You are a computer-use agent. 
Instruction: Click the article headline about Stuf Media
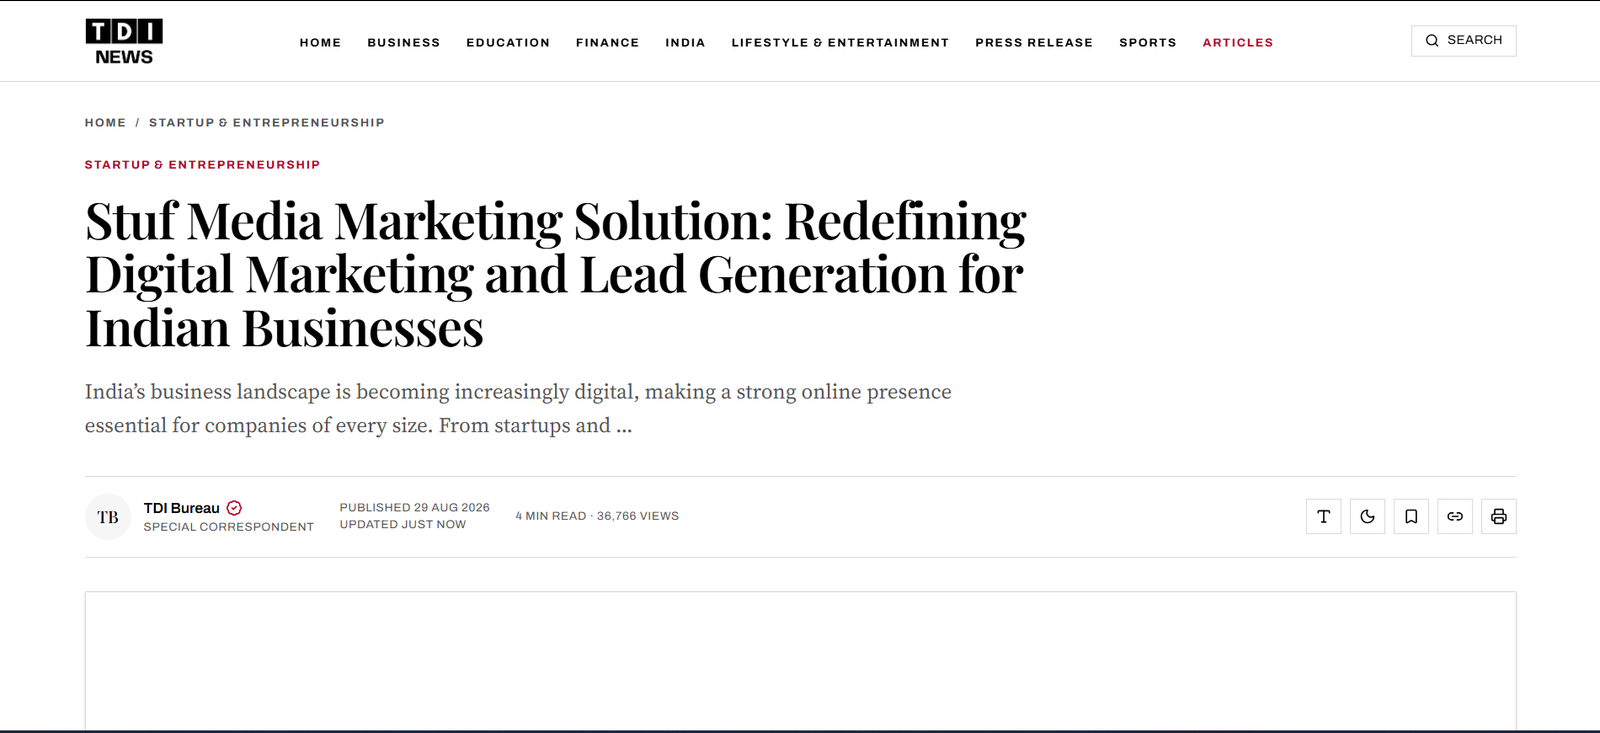click(556, 275)
